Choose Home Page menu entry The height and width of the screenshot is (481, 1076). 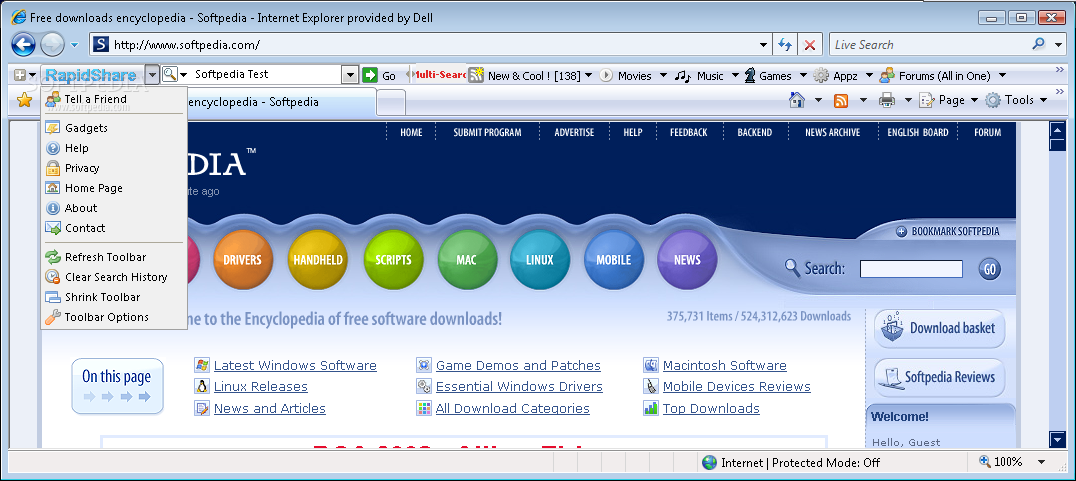point(114,188)
